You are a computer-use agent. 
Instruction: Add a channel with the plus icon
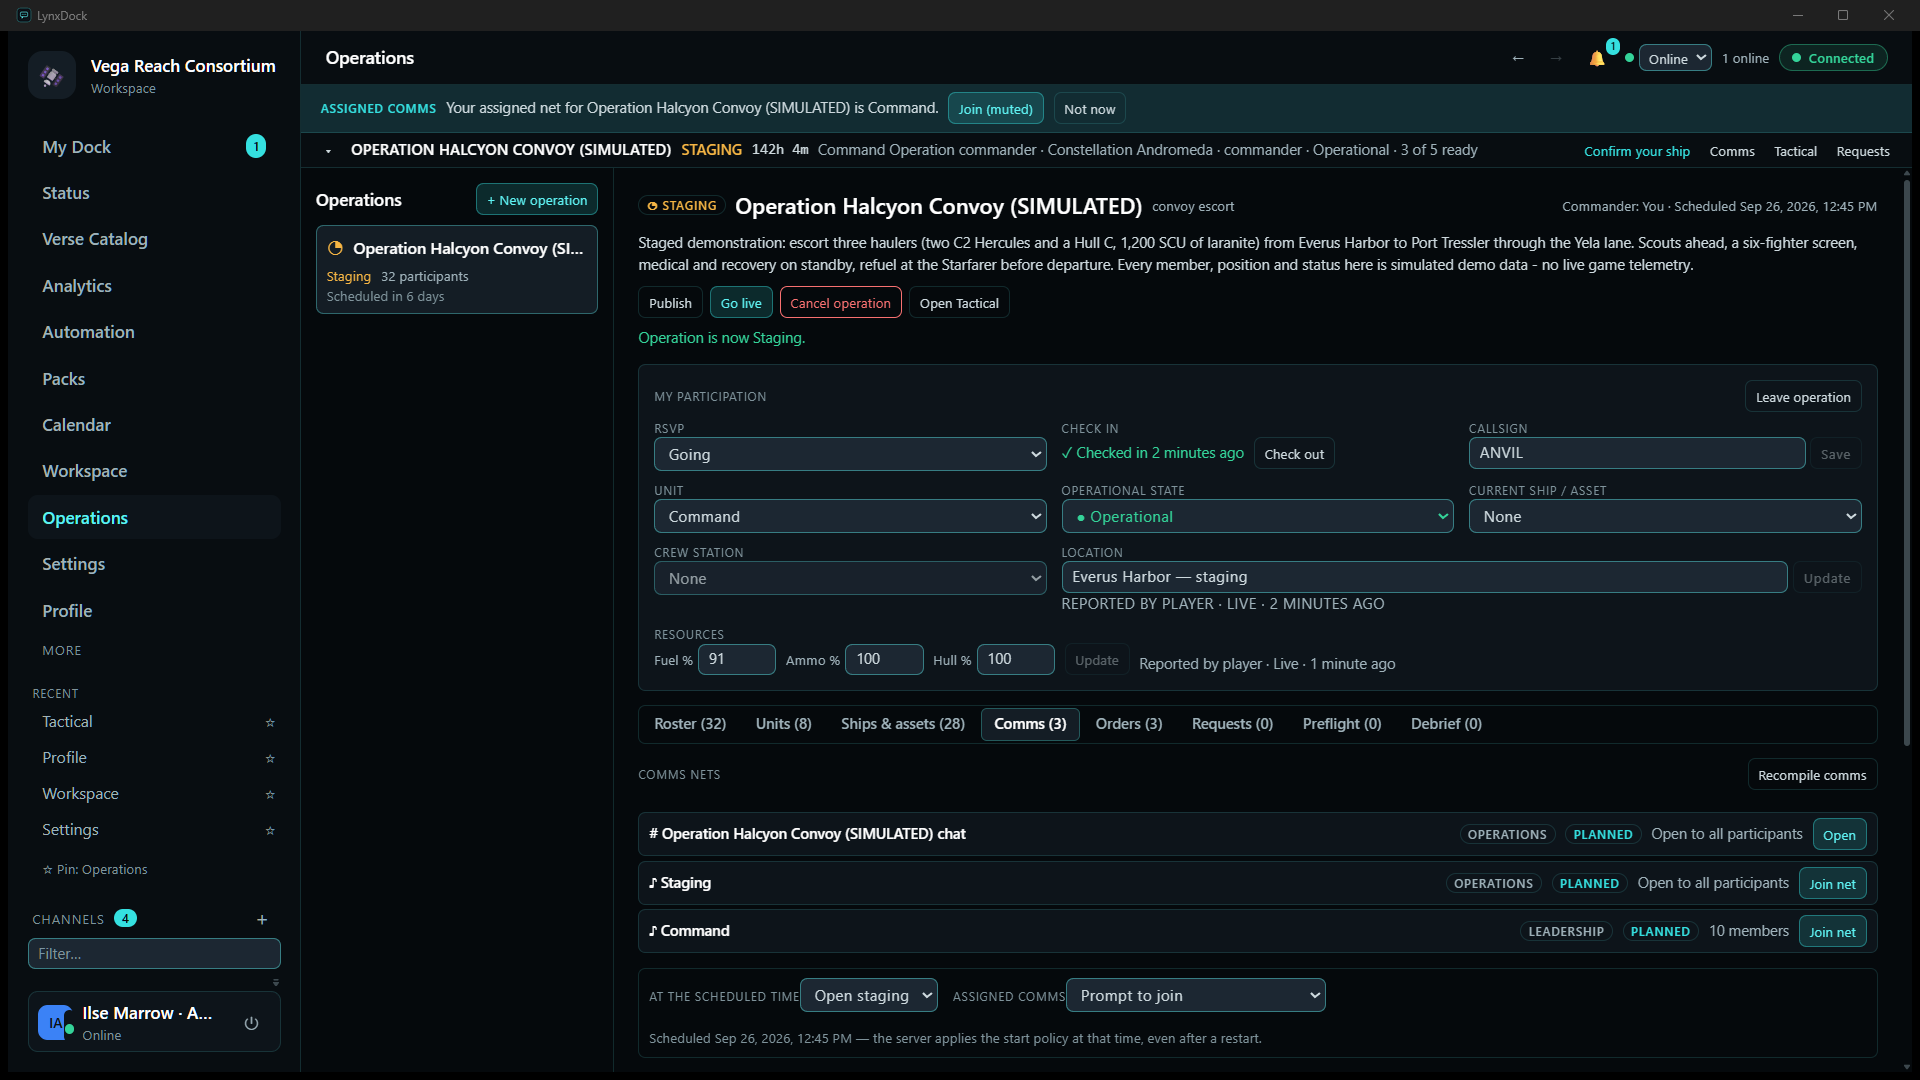pyautogui.click(x=262, y=920)
